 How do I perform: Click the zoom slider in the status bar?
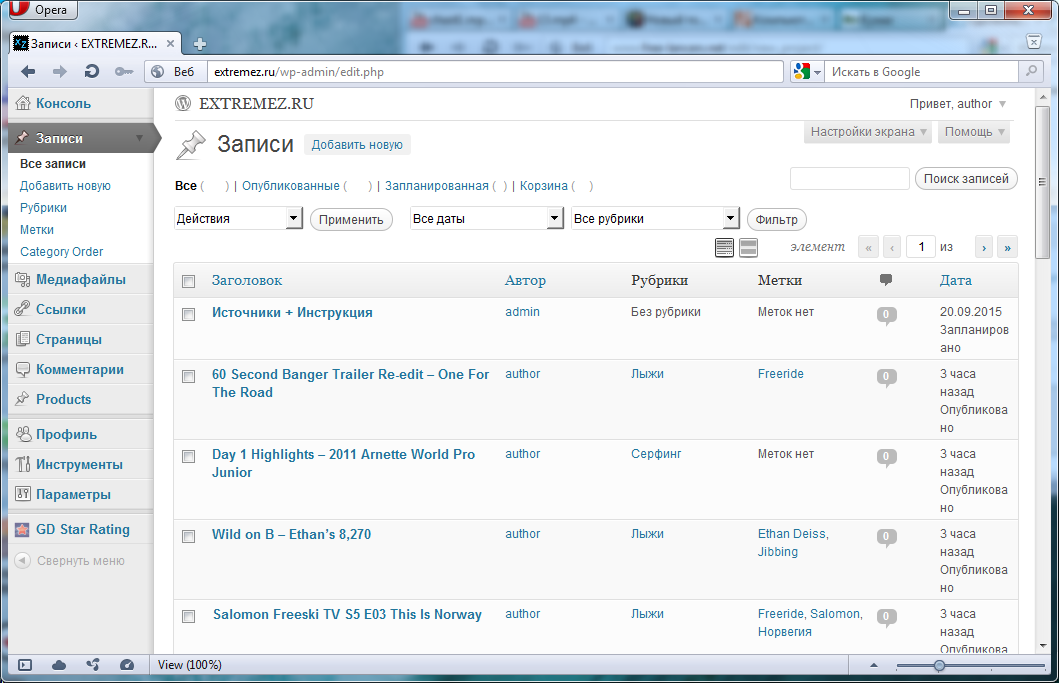(939, 665)
